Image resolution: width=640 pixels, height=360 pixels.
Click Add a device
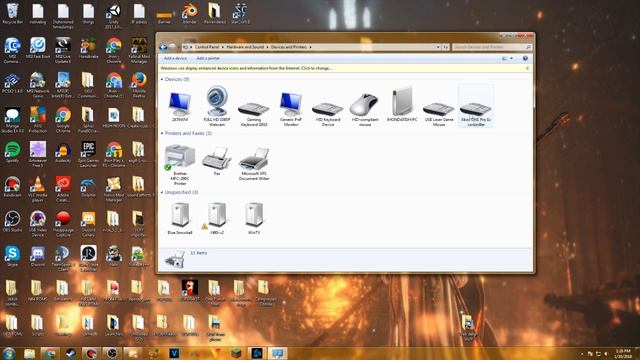coord(175,59)
